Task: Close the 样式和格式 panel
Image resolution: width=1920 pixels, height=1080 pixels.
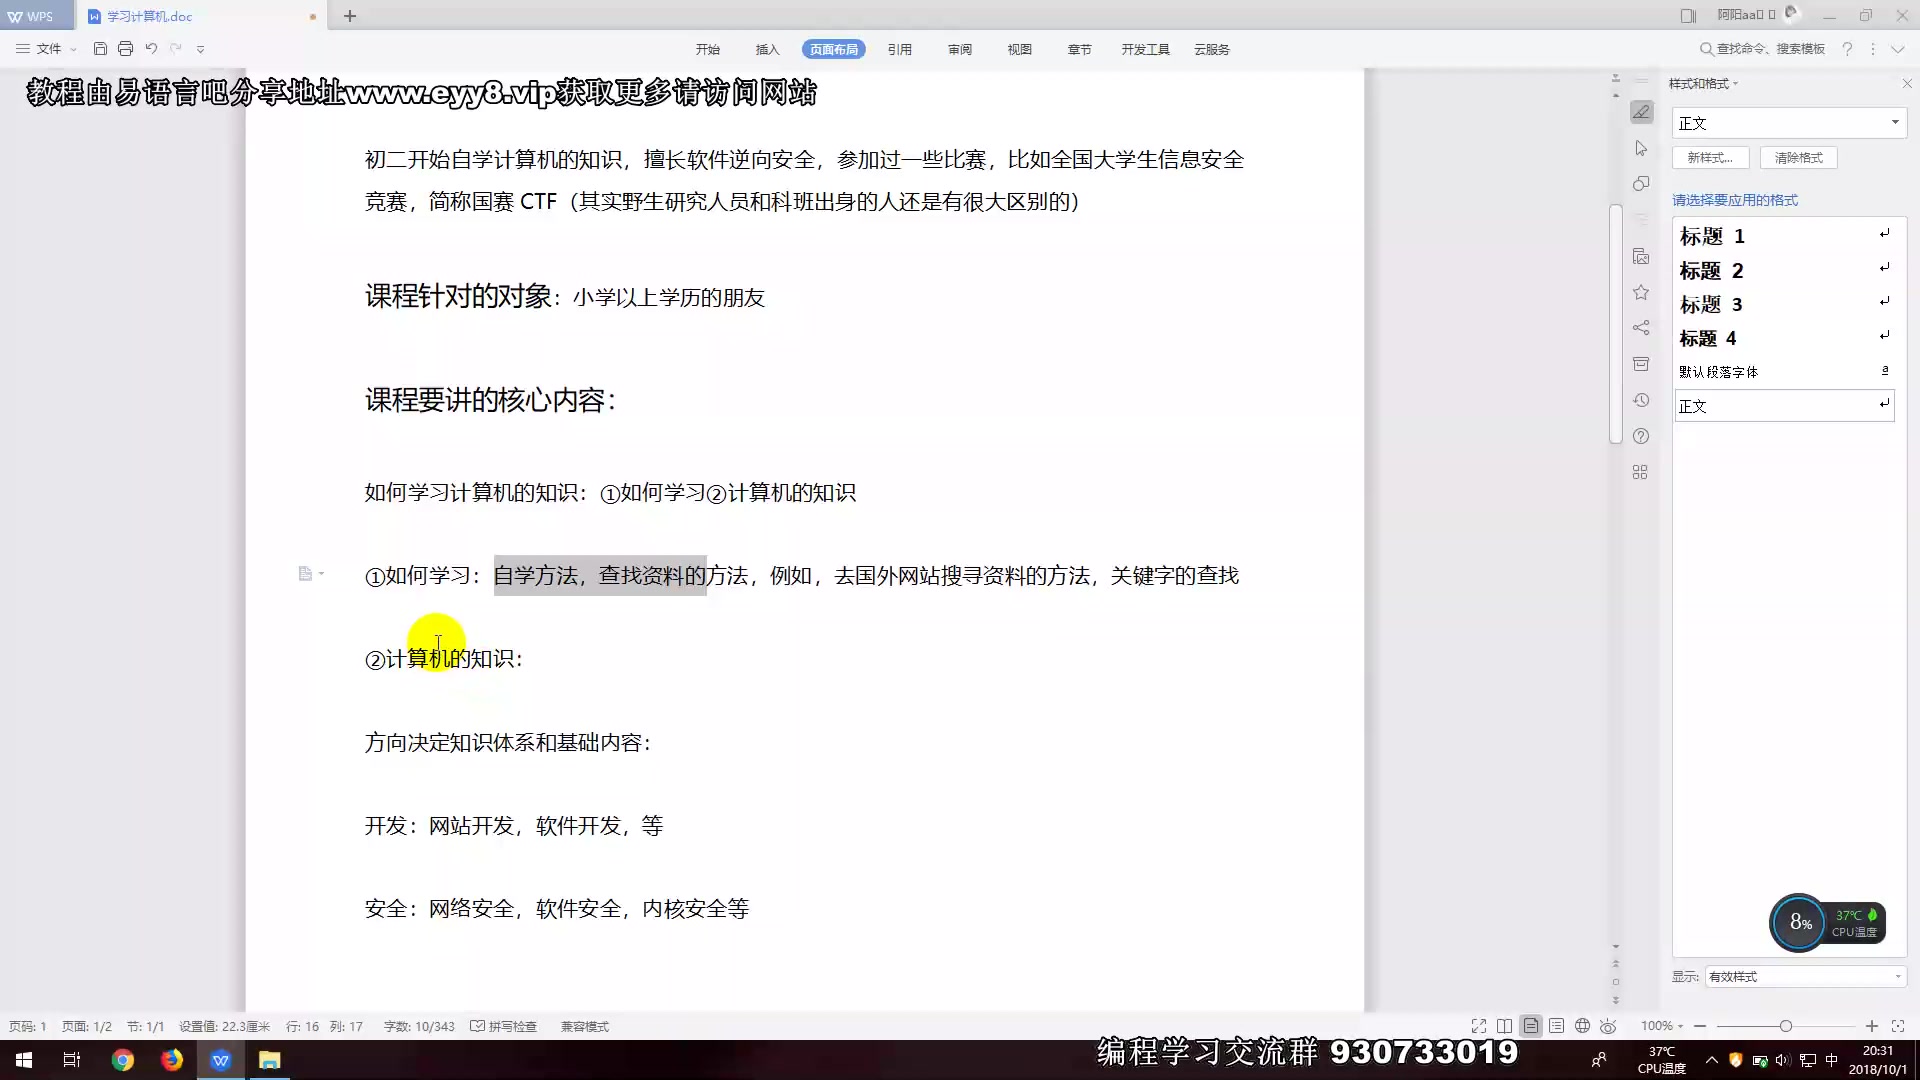Action: click(x=1906, y=84)
